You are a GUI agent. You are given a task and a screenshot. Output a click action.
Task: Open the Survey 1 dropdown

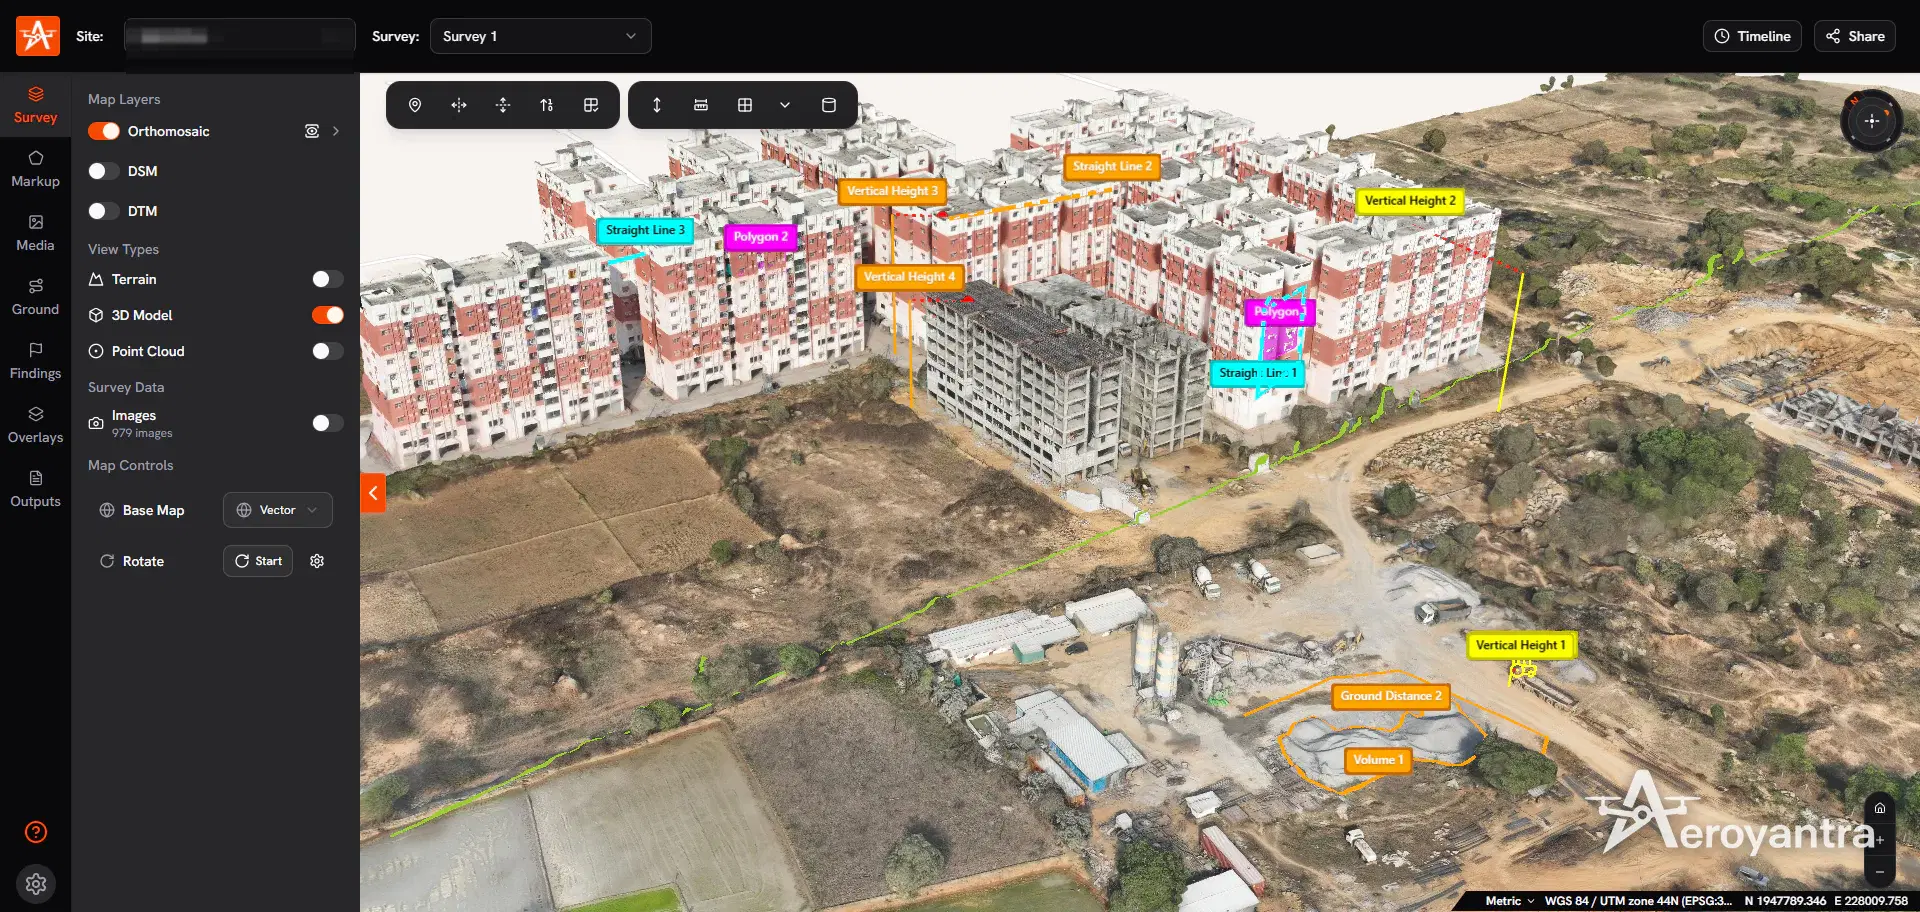click(x=541, y=36)
